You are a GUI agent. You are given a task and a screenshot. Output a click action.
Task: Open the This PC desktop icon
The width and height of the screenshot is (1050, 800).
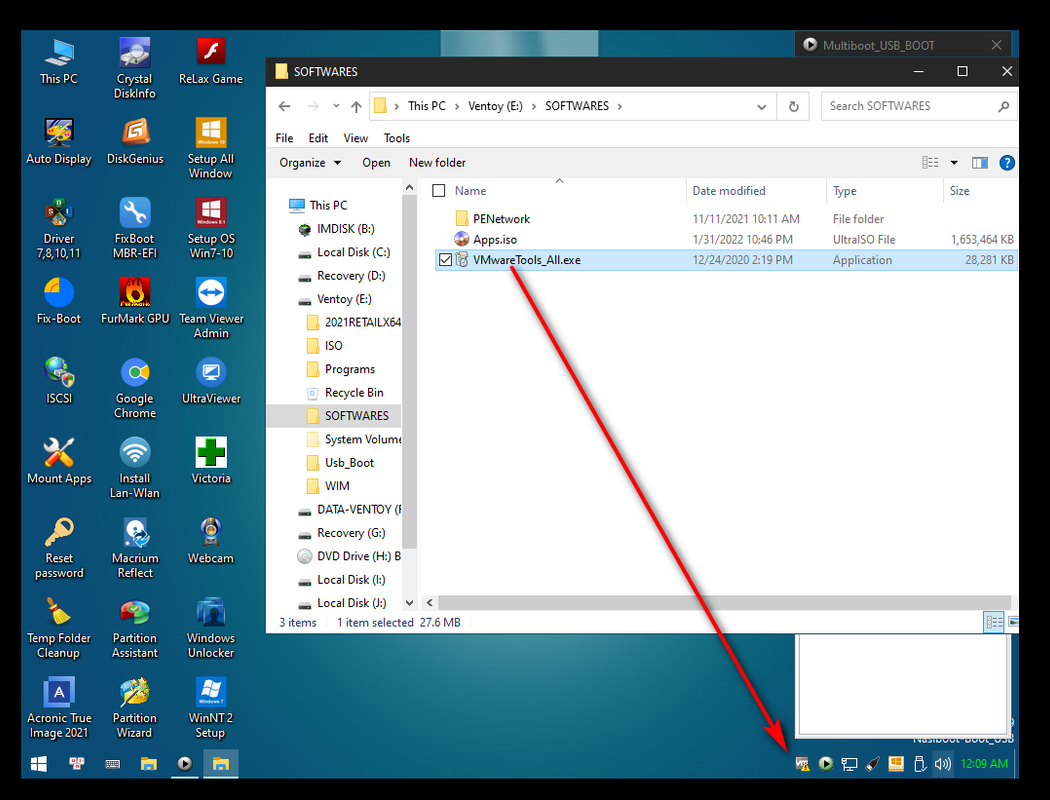click(x=59, y=62)
